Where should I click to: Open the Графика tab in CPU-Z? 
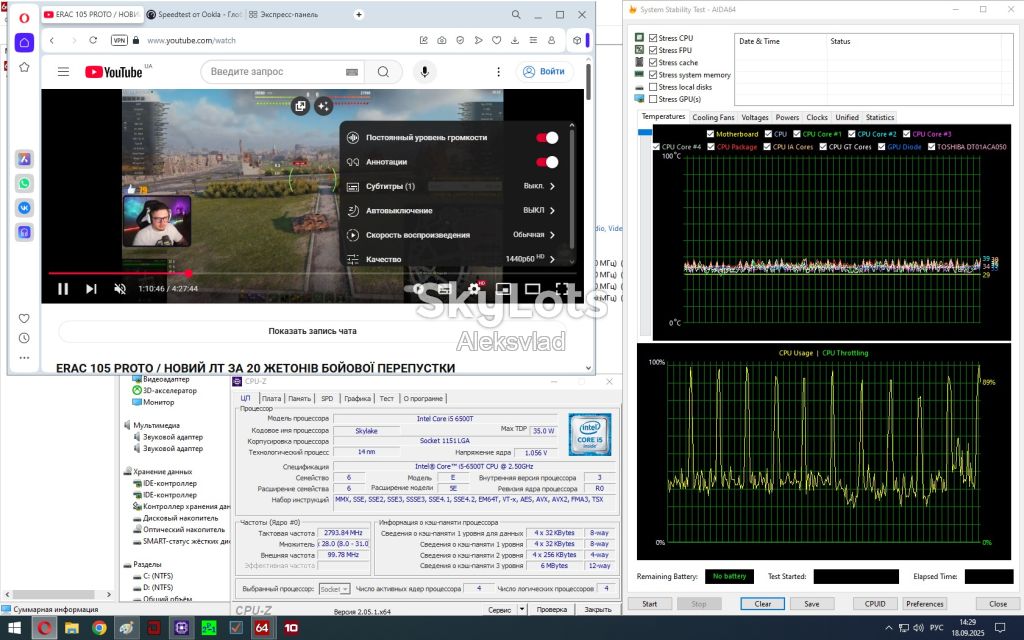tap(357, 398)
